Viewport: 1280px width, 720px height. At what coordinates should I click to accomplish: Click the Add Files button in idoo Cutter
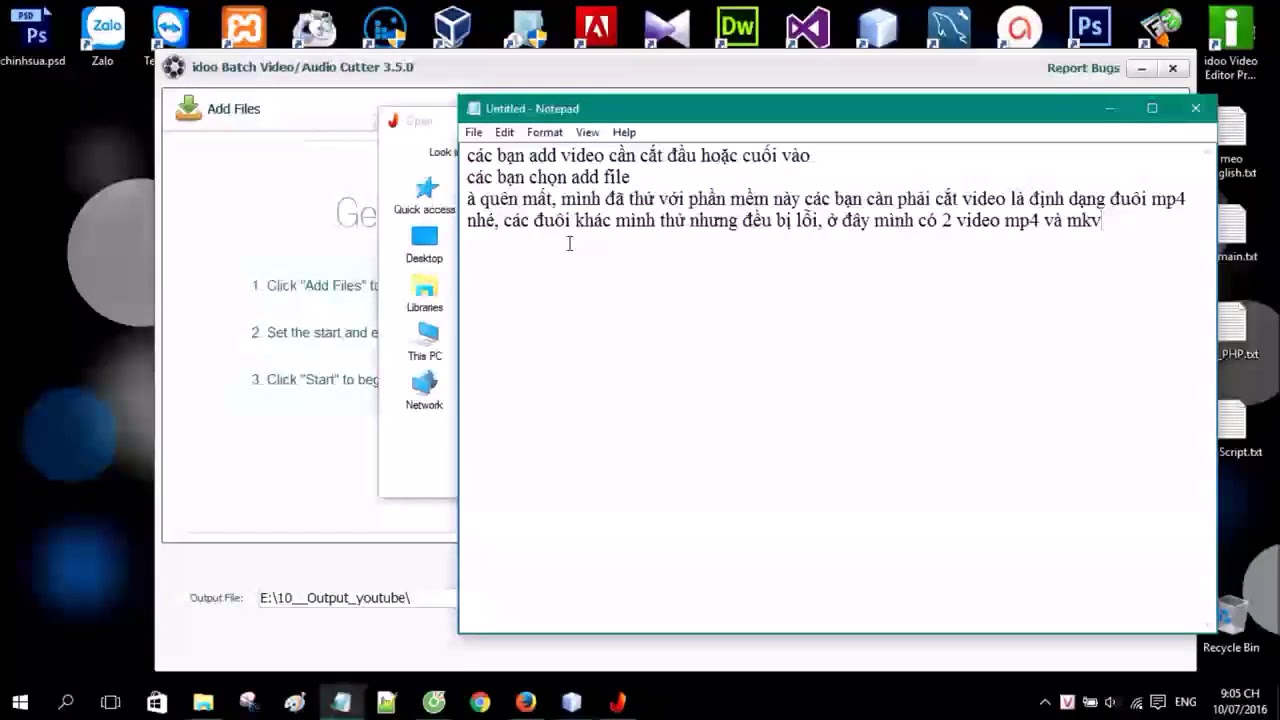pyautogui.click(x=218, y=109)
